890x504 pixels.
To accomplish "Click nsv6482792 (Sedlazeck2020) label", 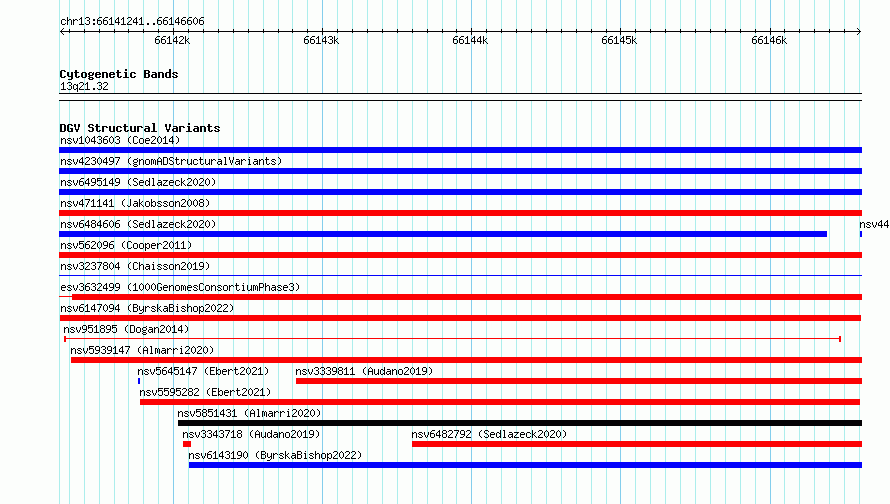I will click(x=489, y=434).
